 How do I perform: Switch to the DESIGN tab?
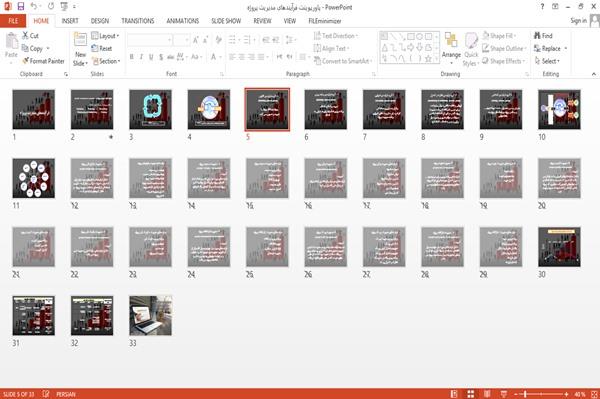coord(99,21)
